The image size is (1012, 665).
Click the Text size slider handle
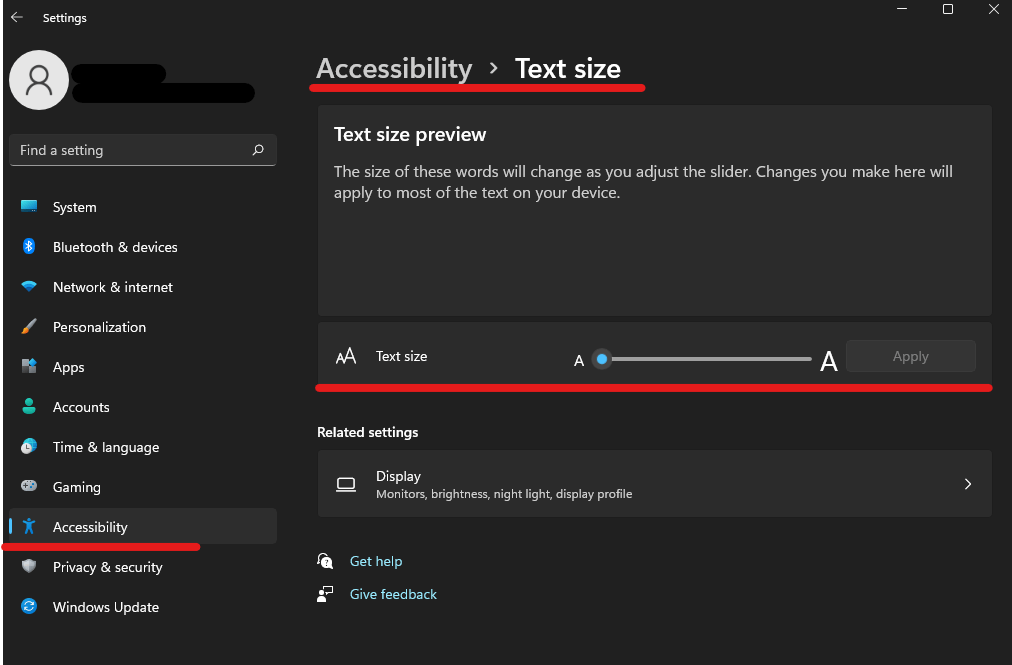[601, 358]
